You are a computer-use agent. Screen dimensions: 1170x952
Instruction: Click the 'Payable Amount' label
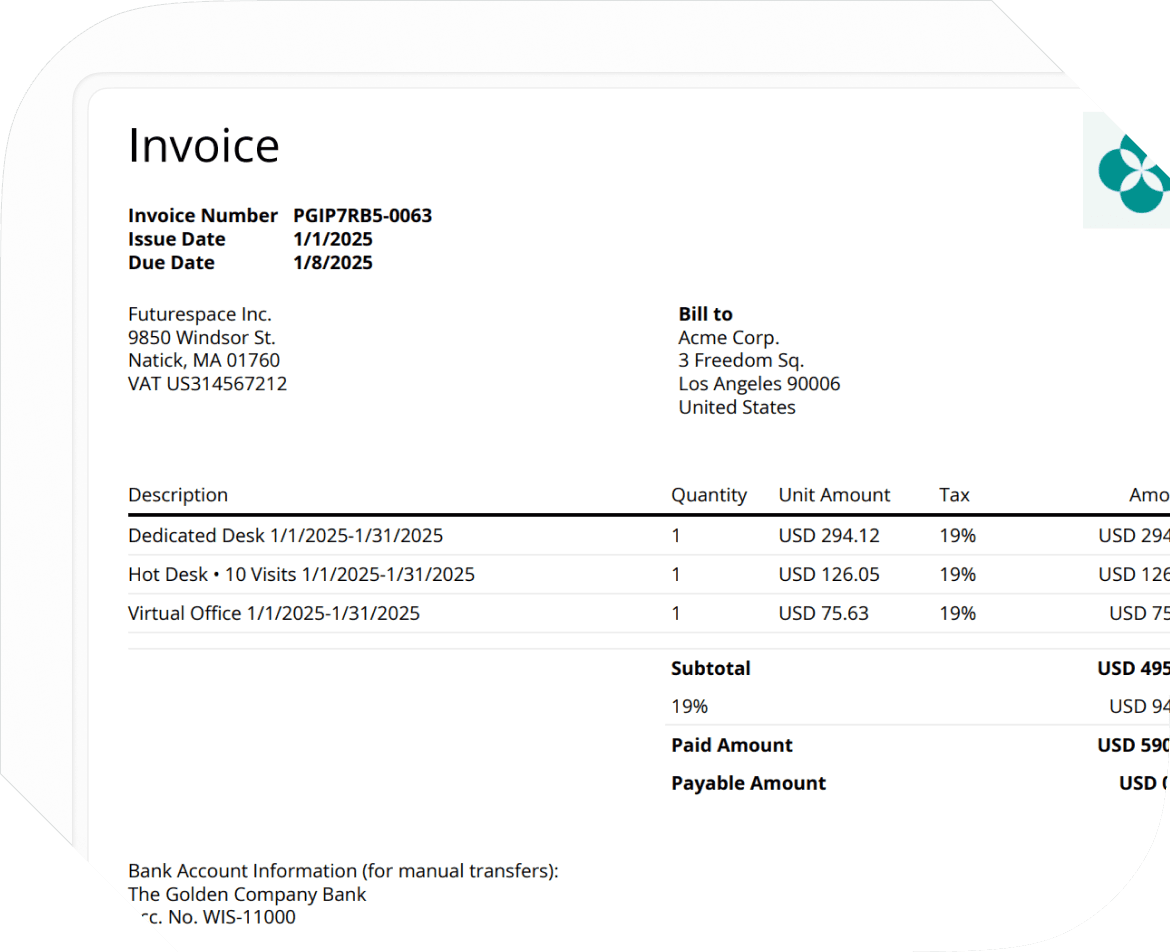coord(748,783)
